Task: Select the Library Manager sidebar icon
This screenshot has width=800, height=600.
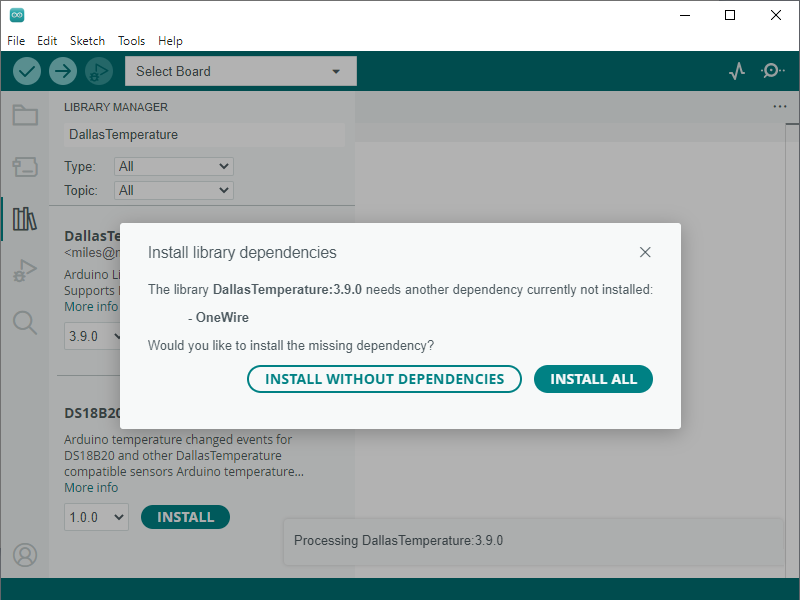Action: (25, 219)
